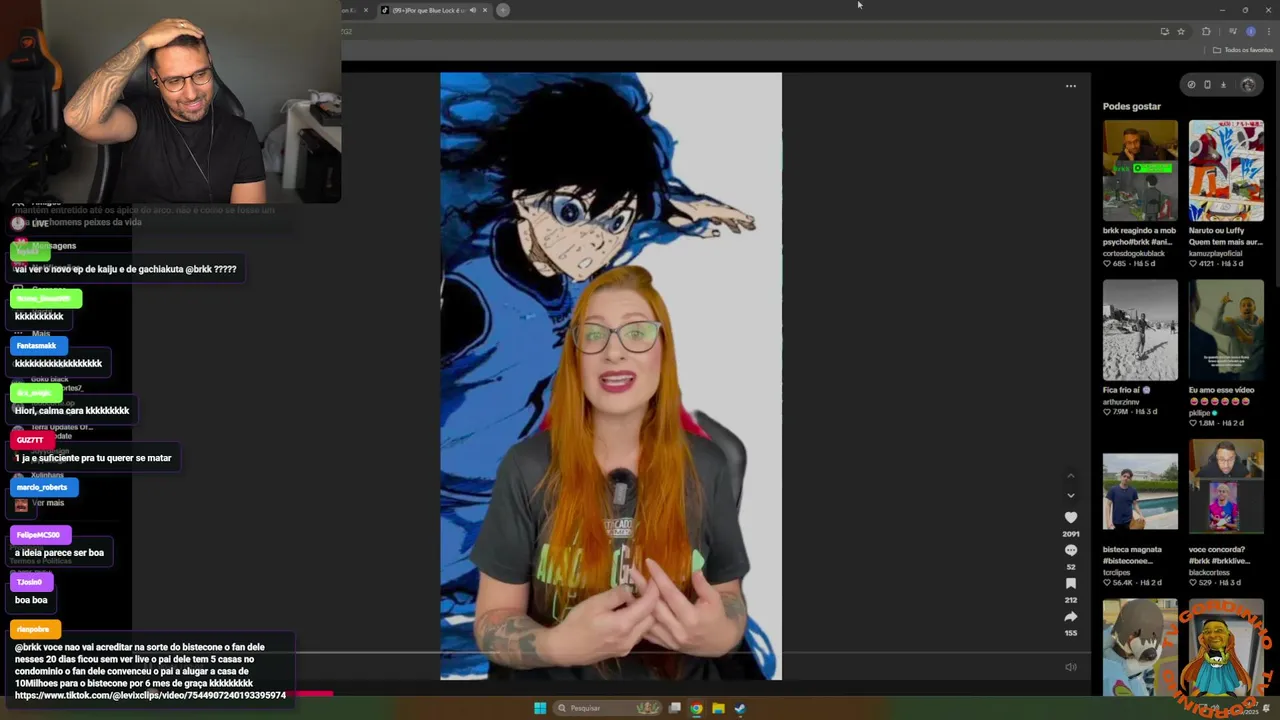The width and height of the screenshot is (1280, 720).
Task: Click the download arrow icon in TikTok toolbar
Action: click(x=1223, y=85)
